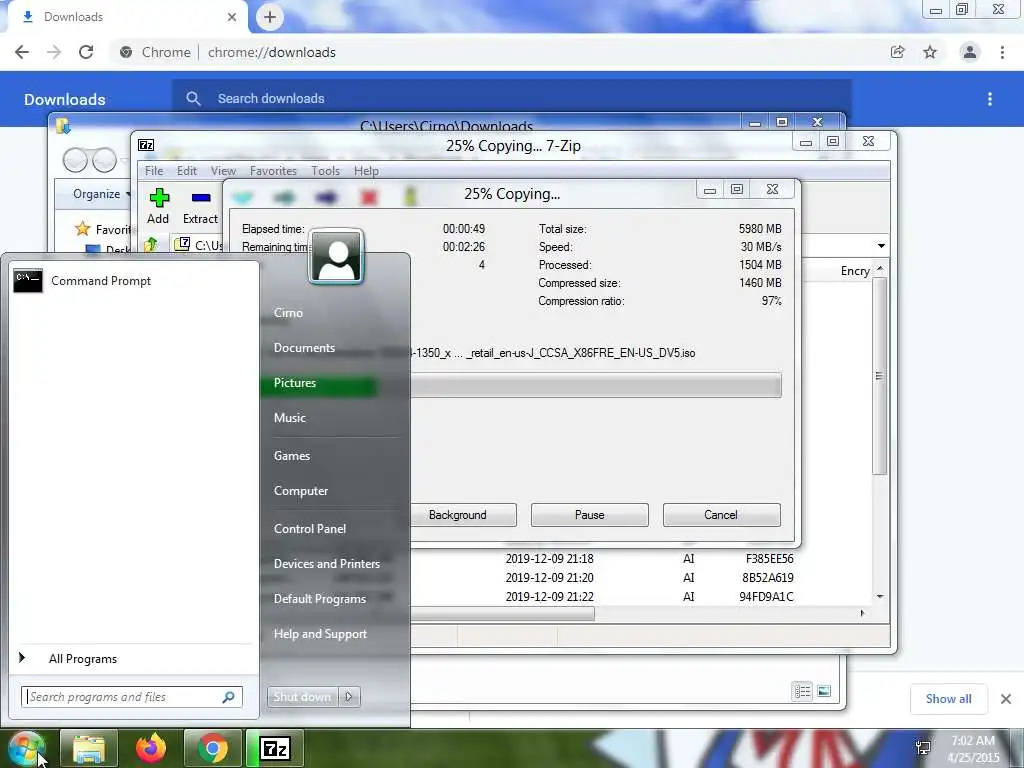
Task: Launch Firefox from the taskbar
Action: point(151,748)
